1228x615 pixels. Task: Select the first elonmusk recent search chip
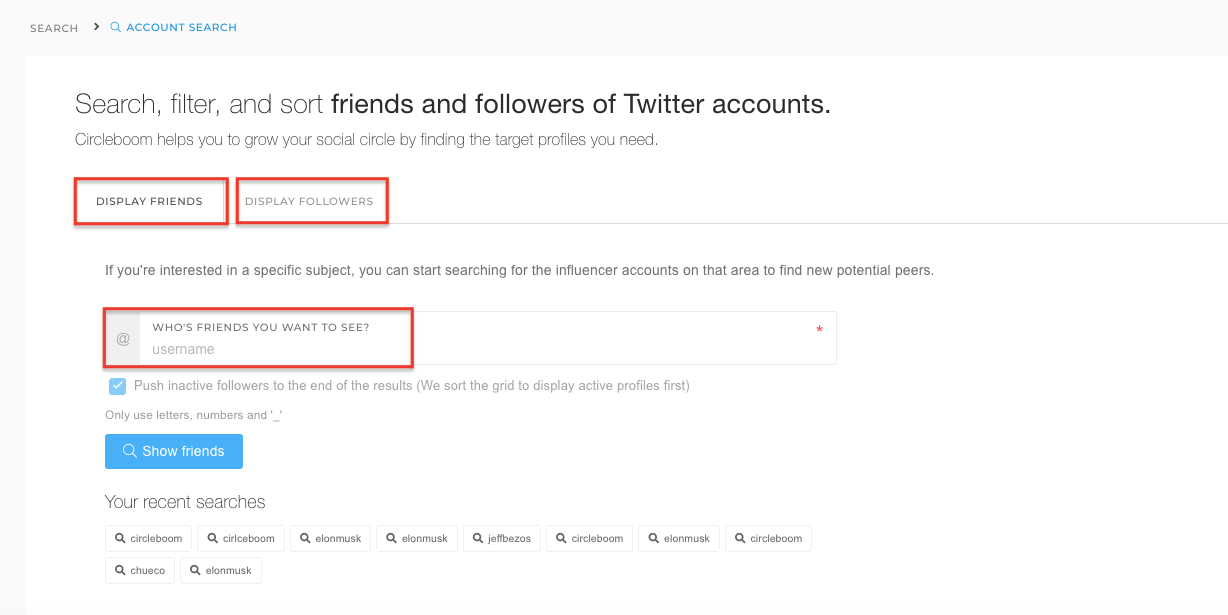click(330, 538)
